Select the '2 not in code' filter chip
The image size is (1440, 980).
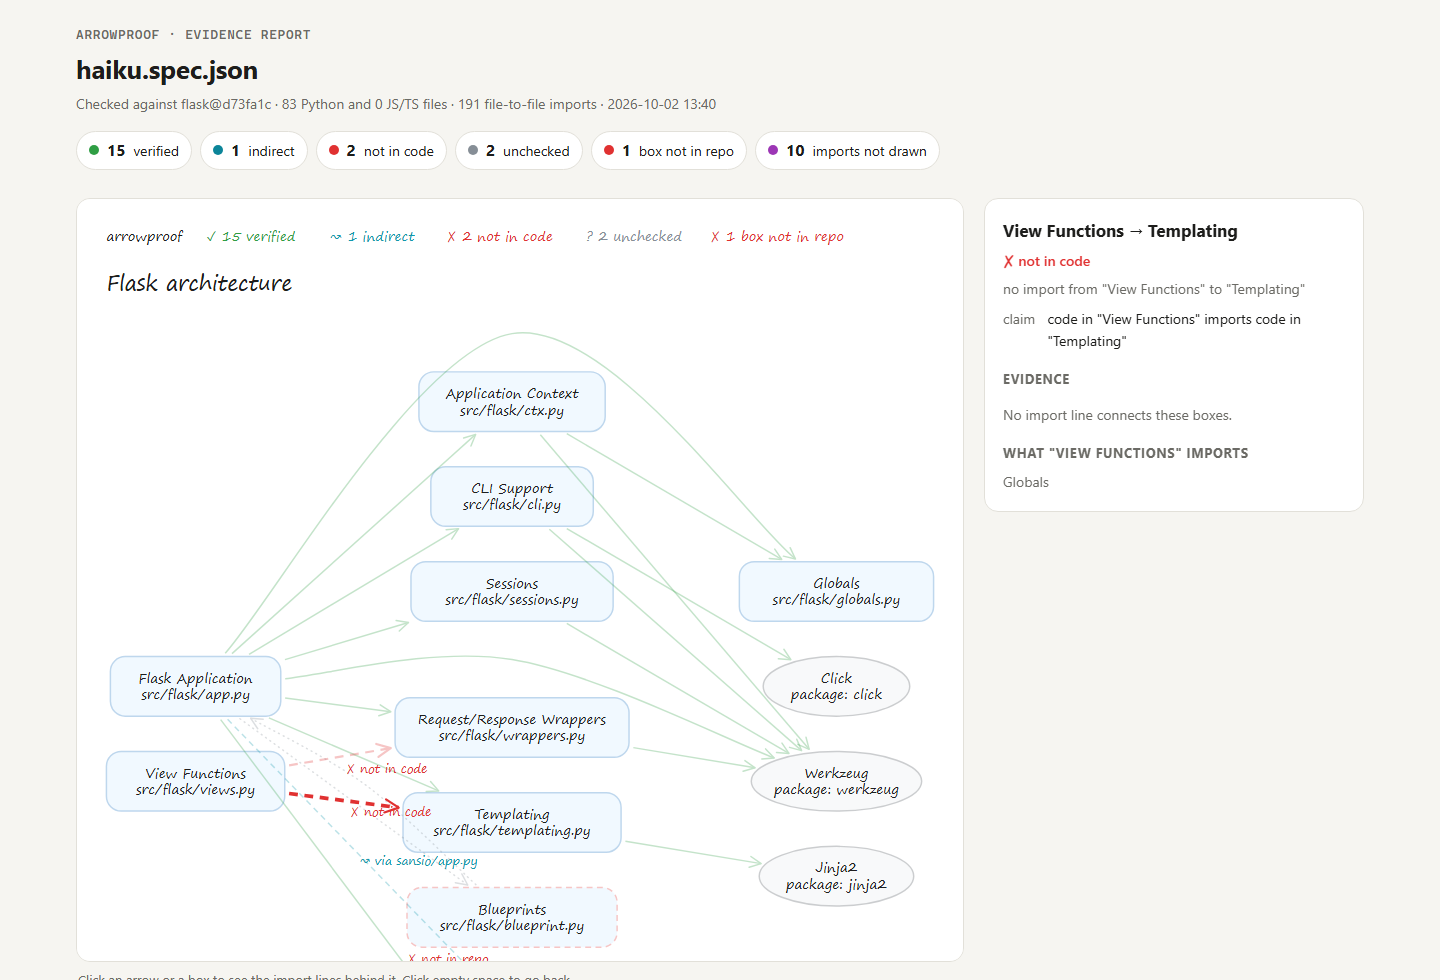[381, 151]
